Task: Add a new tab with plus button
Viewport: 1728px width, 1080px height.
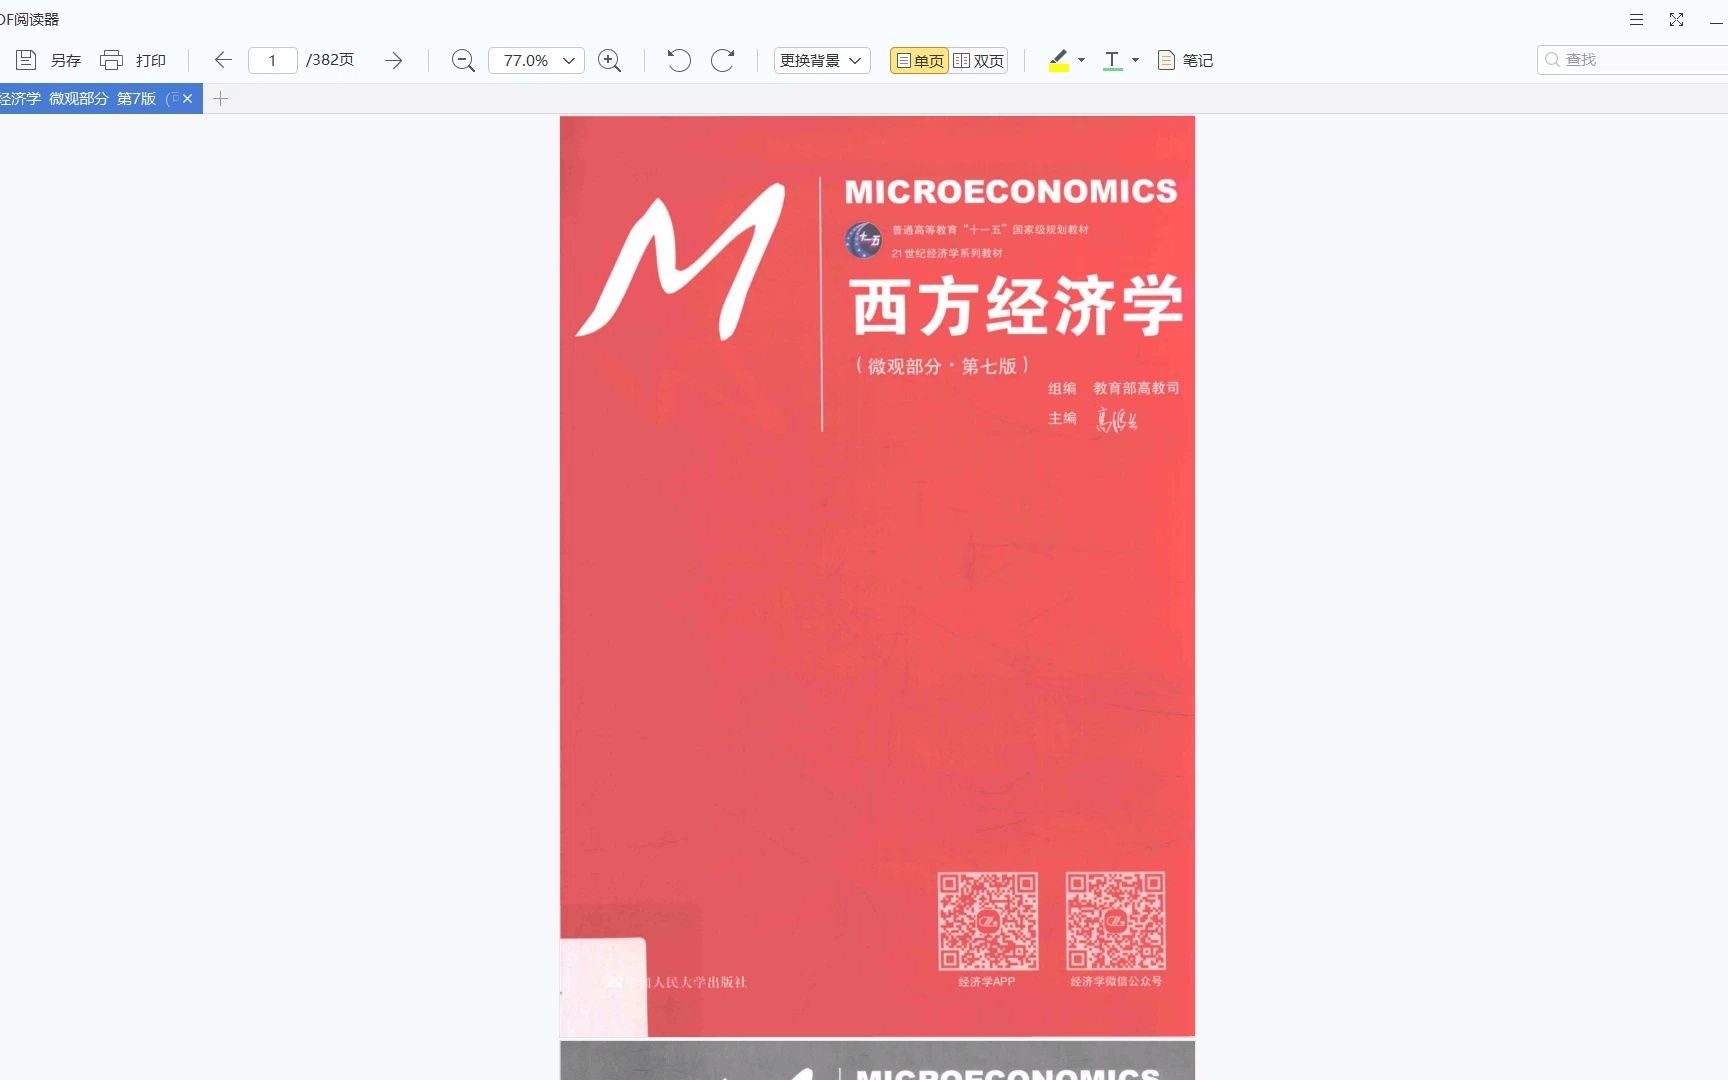Action: point(221,98)
